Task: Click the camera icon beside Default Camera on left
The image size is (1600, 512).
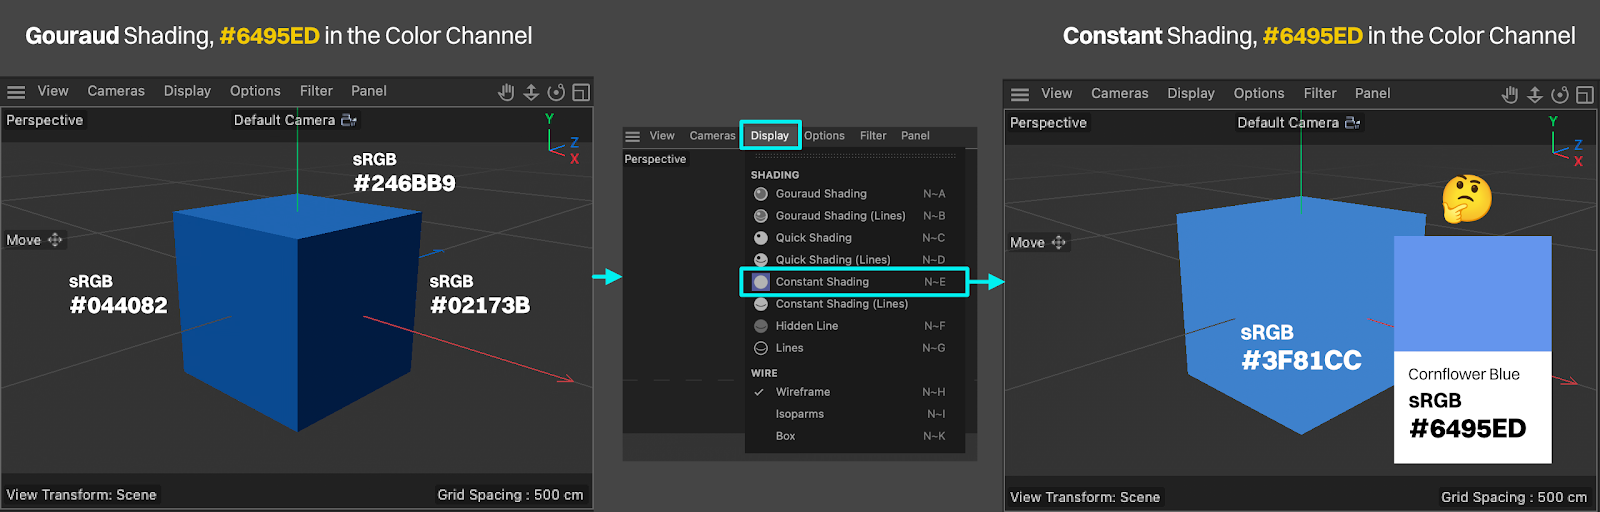Action: coord(348,120)
